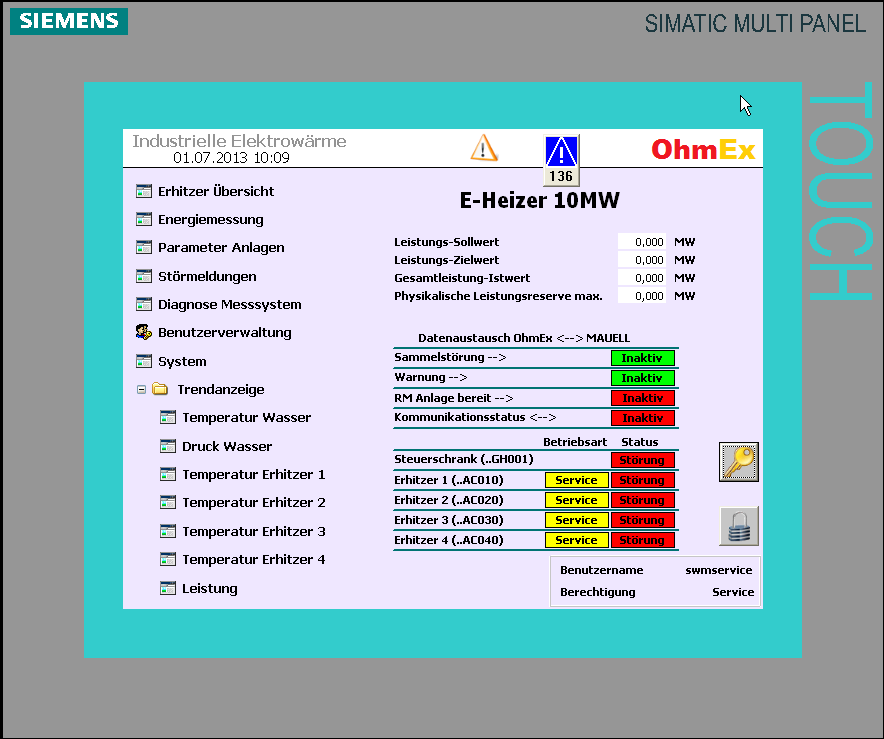
Task: Click the screen icon beside Temperatur Erhitzer 1
Action: tap(168, 475)
